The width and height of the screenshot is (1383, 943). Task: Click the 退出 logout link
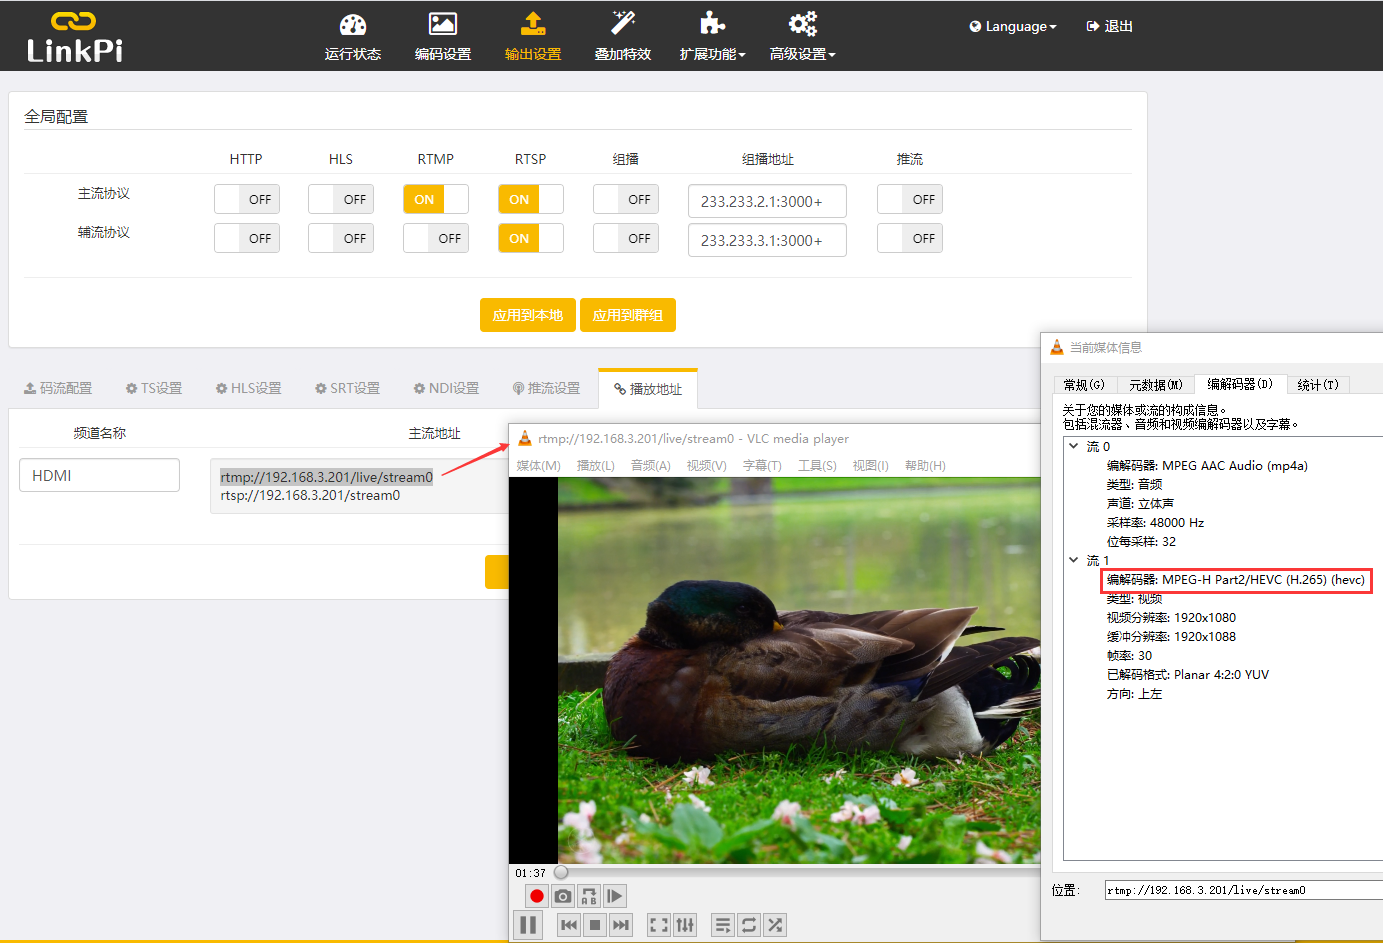tap(1109, 26)
